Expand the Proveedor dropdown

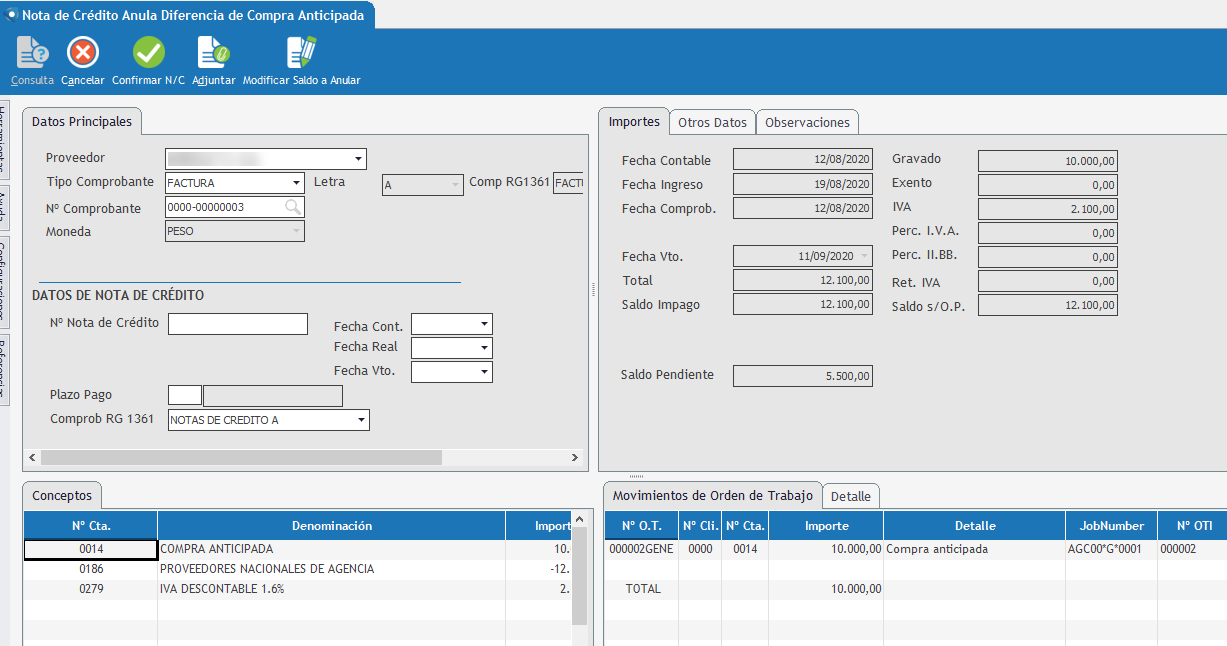coord(358,159)
